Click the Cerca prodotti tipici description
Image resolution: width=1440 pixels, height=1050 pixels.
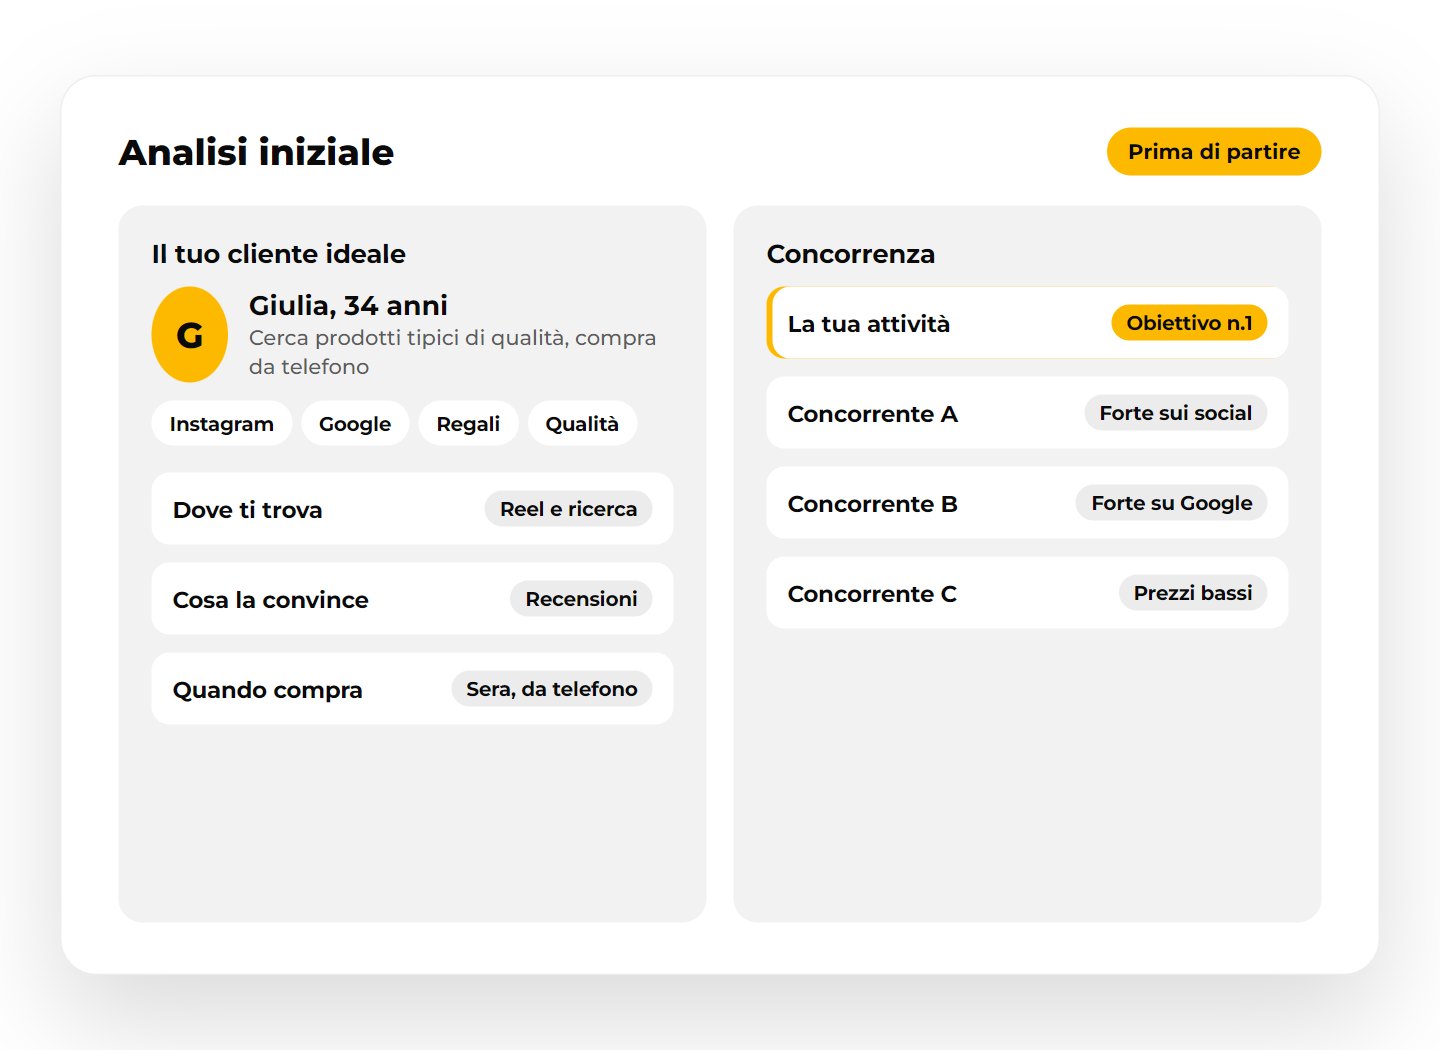point(453,352)
